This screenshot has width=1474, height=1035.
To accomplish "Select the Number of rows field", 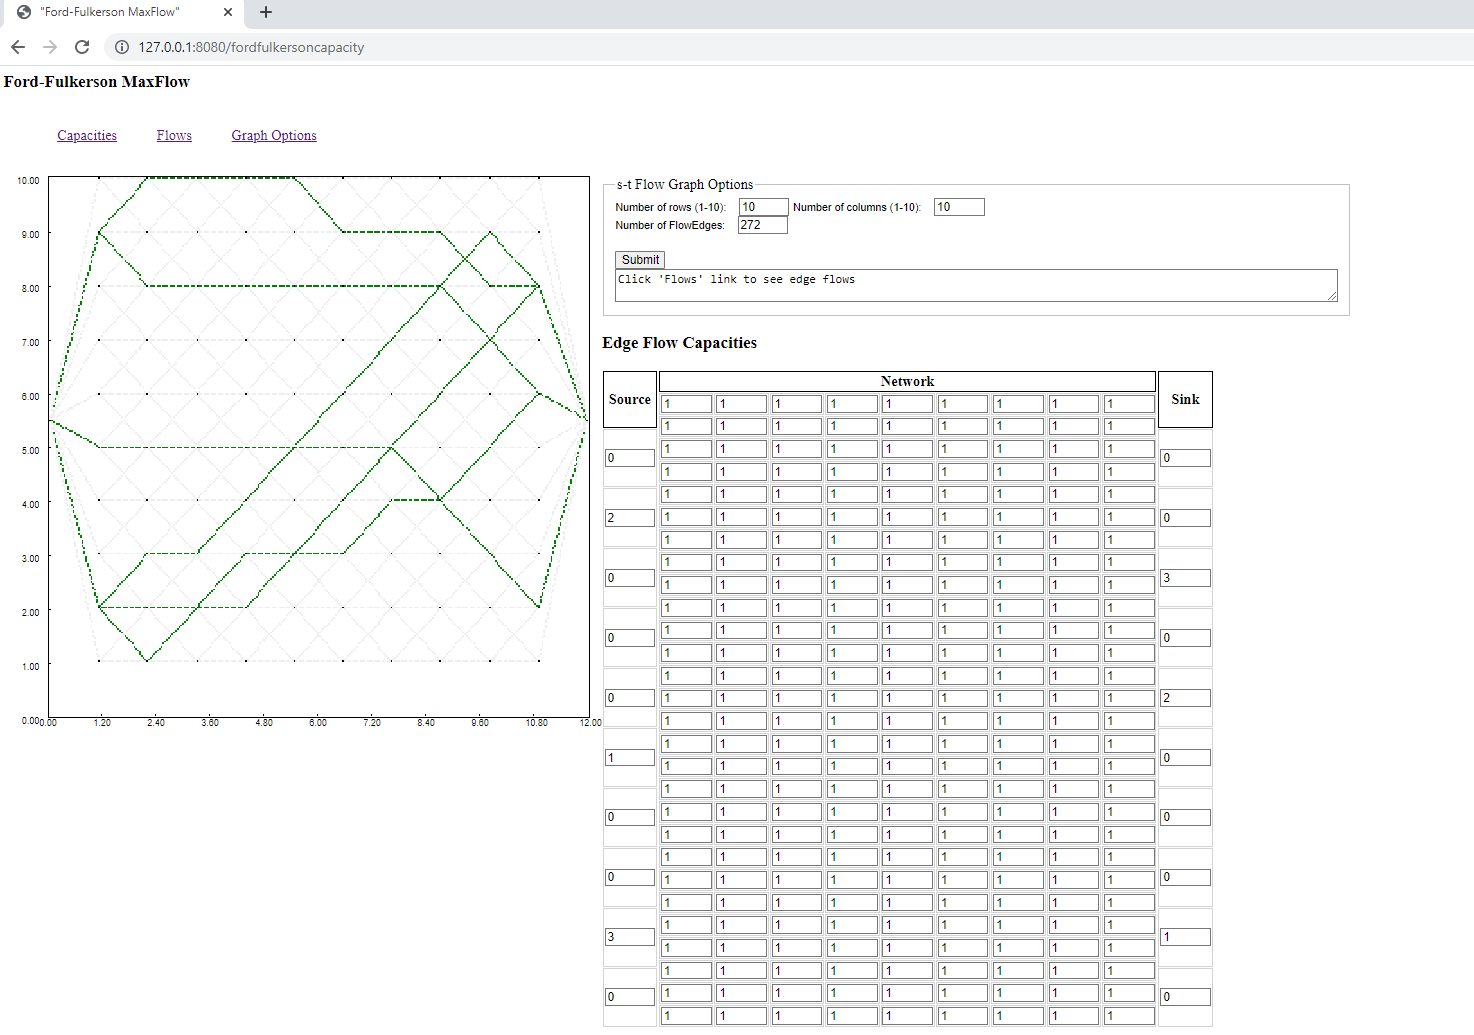I will [x=762, y=206].
